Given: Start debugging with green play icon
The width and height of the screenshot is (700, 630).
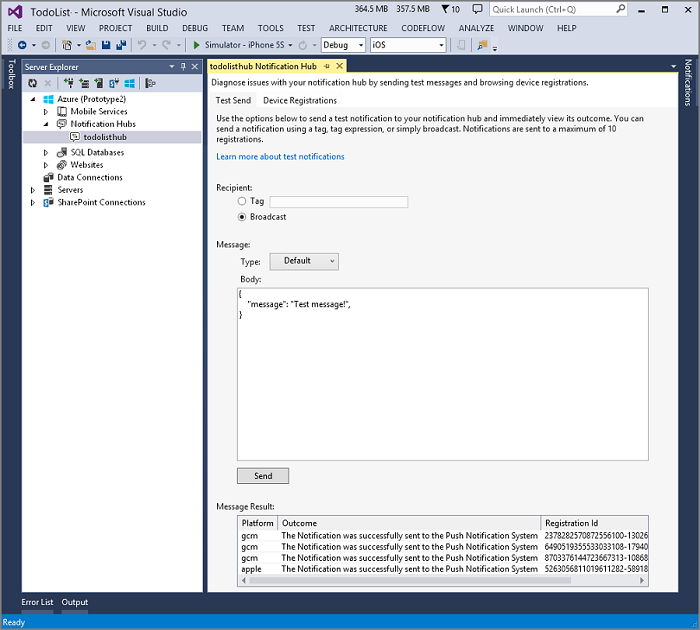Looking at the screenshot, I should [x=196, y=45].
